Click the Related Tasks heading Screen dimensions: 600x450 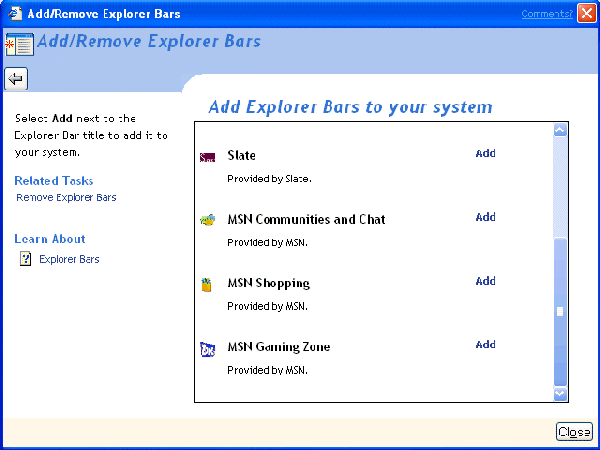54,181
